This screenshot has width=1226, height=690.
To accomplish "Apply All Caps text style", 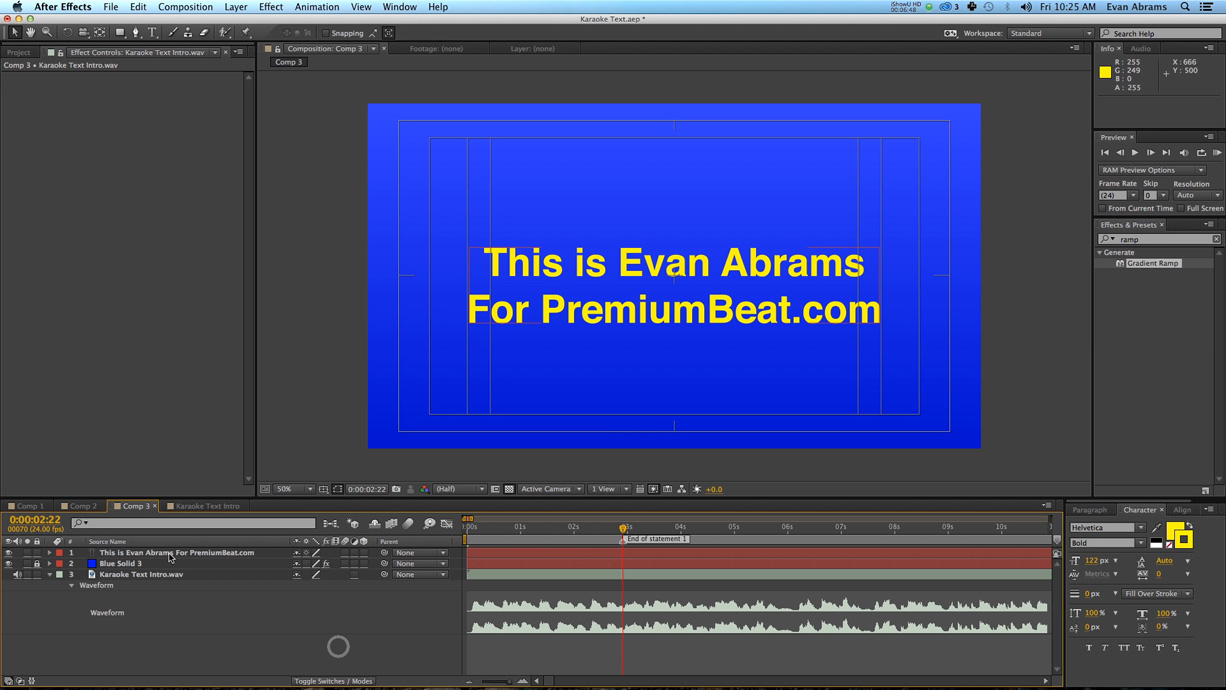I will click(x=1124, y=647).
